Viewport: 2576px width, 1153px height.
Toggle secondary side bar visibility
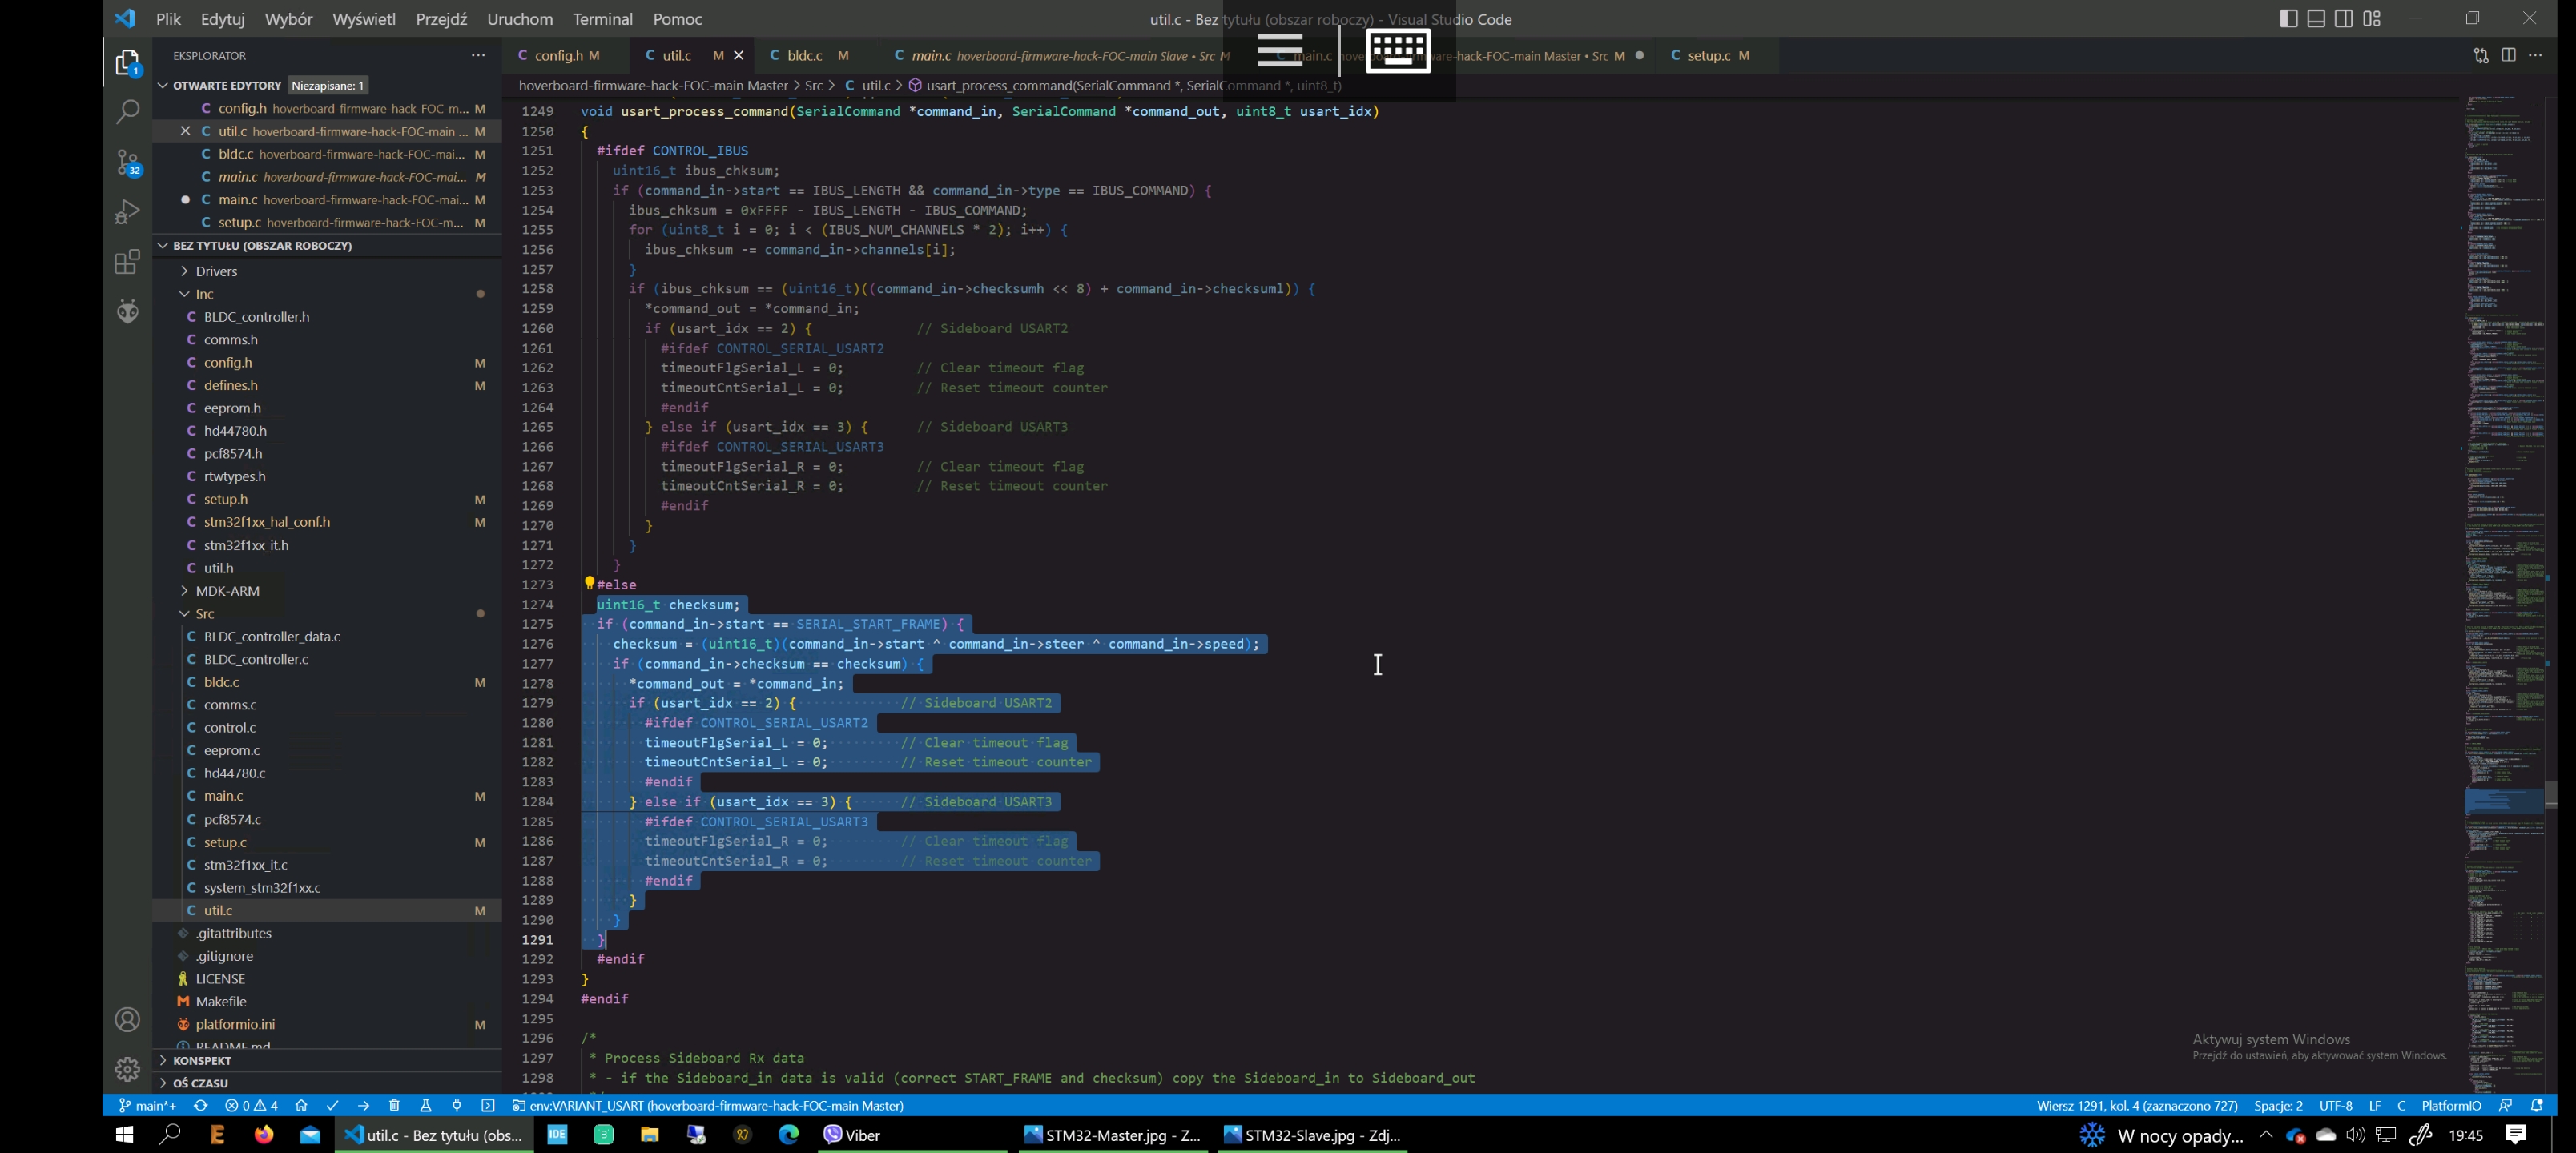2343,18
